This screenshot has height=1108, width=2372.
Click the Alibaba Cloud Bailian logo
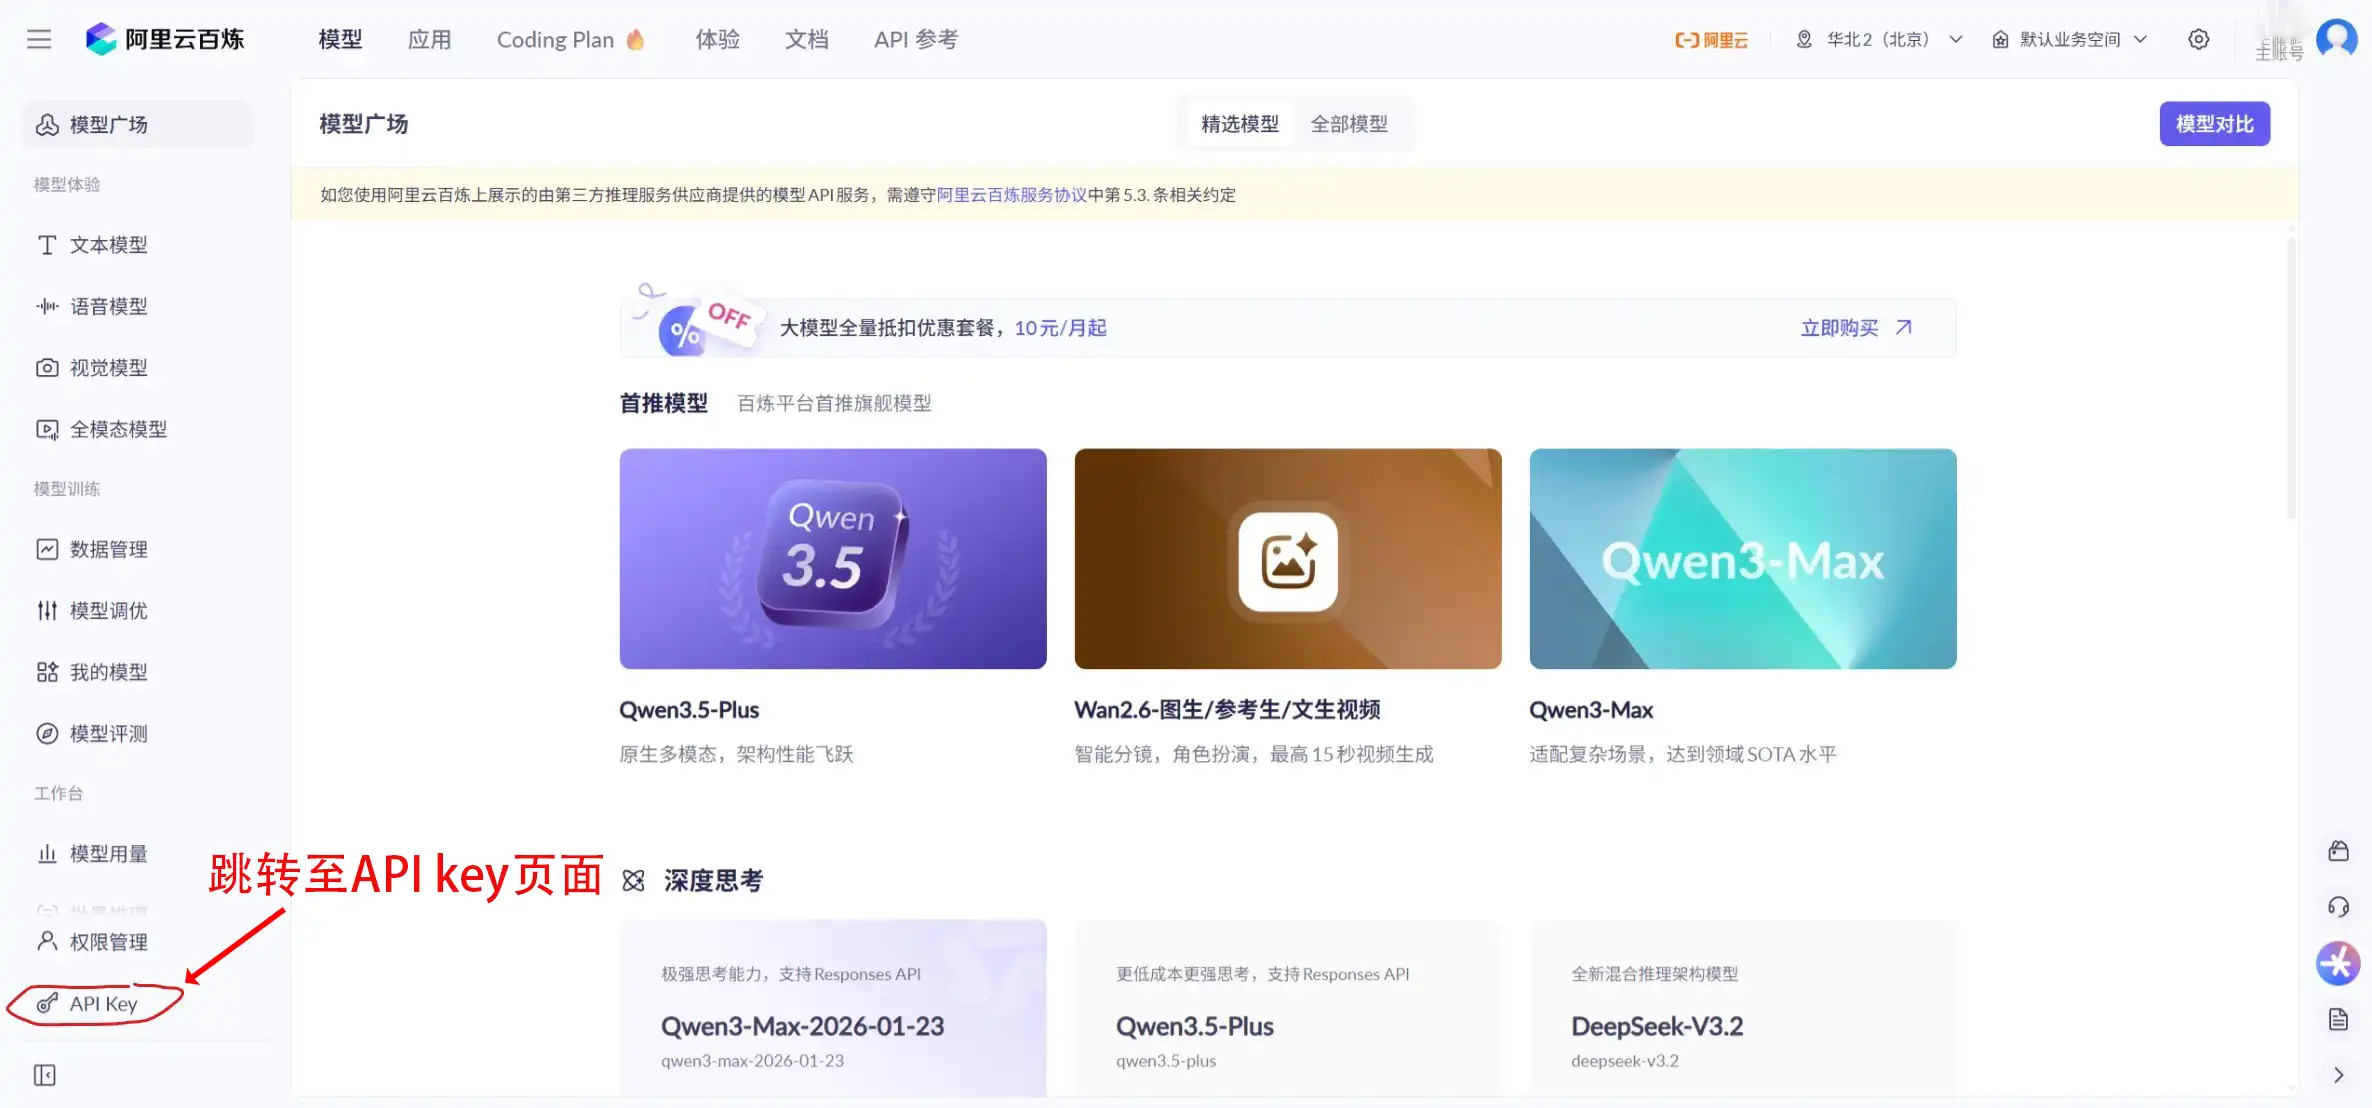tap(165, 39)
